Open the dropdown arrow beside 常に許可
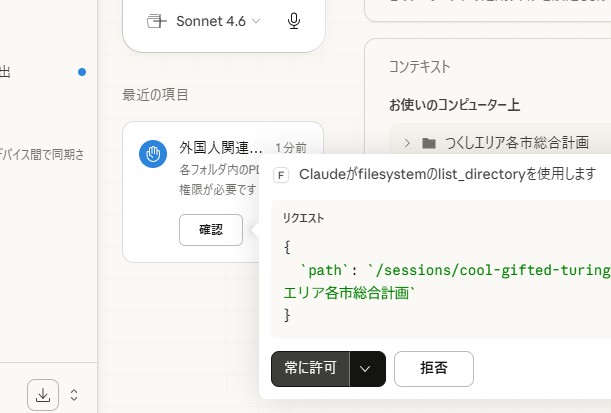 click(366, 368)
